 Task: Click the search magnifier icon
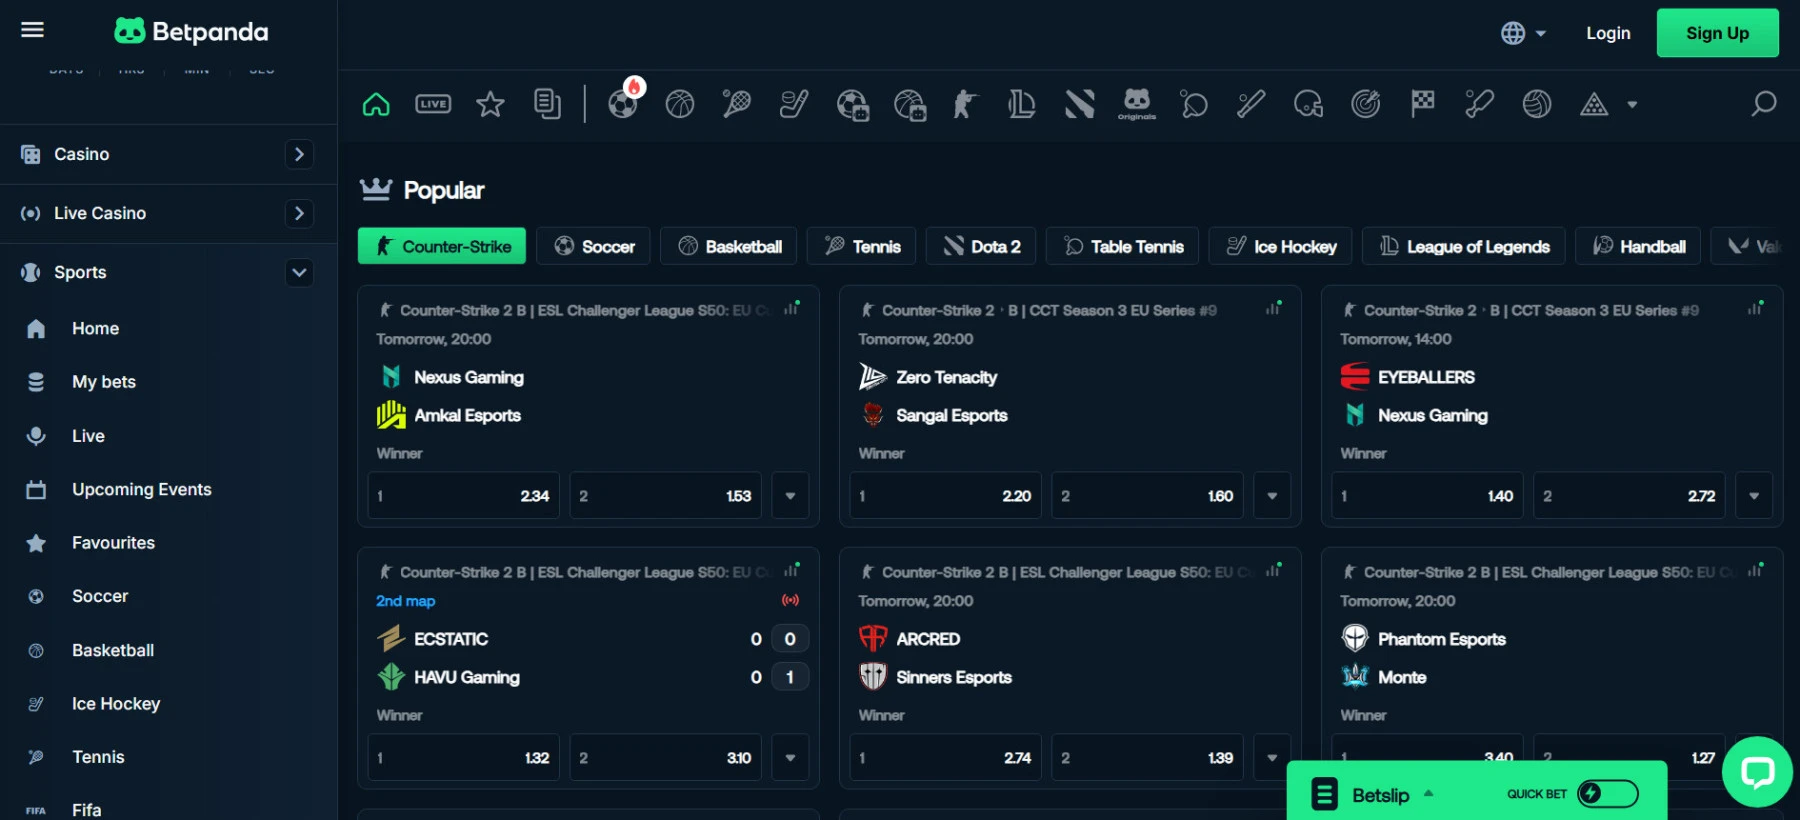click(1763, 104)
